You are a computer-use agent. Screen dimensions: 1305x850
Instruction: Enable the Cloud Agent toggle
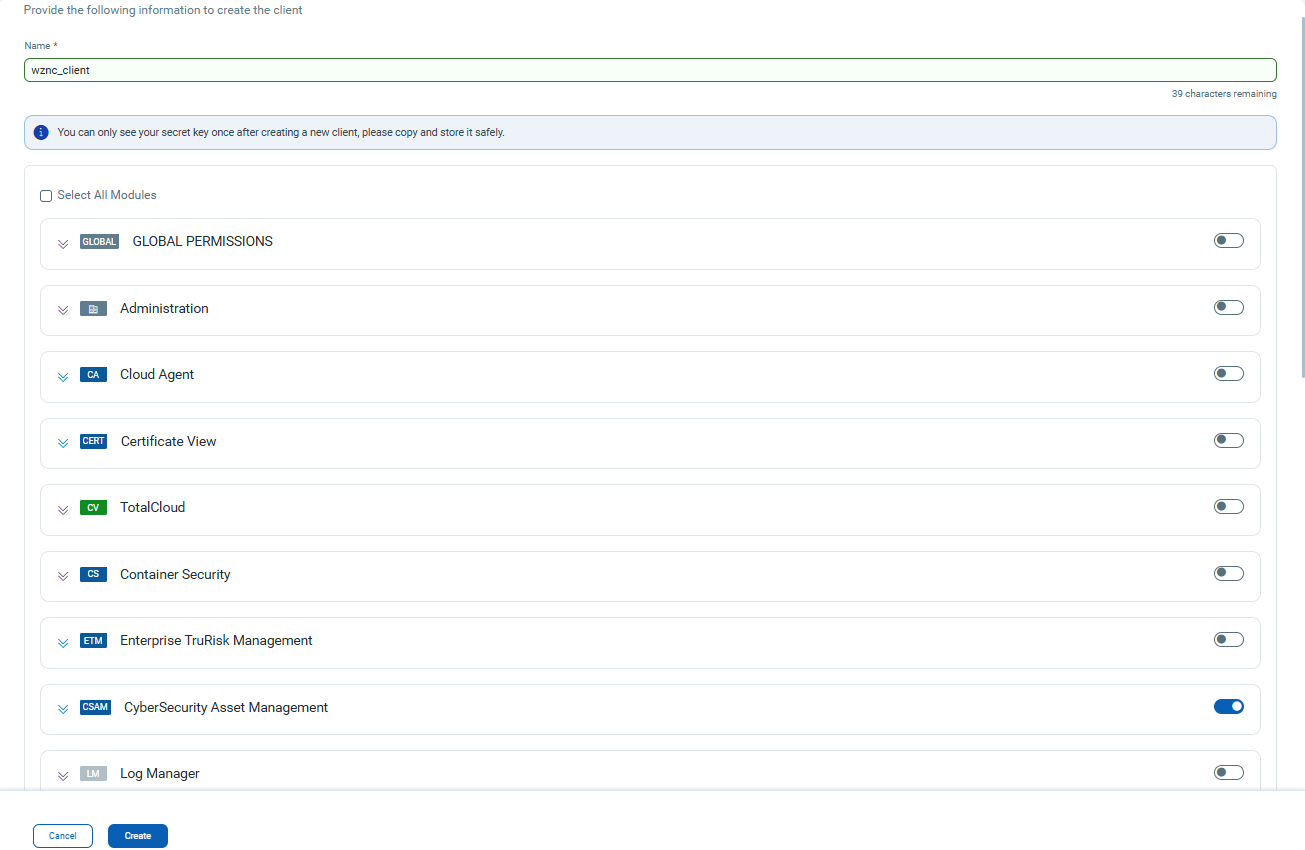[1228, 374]
